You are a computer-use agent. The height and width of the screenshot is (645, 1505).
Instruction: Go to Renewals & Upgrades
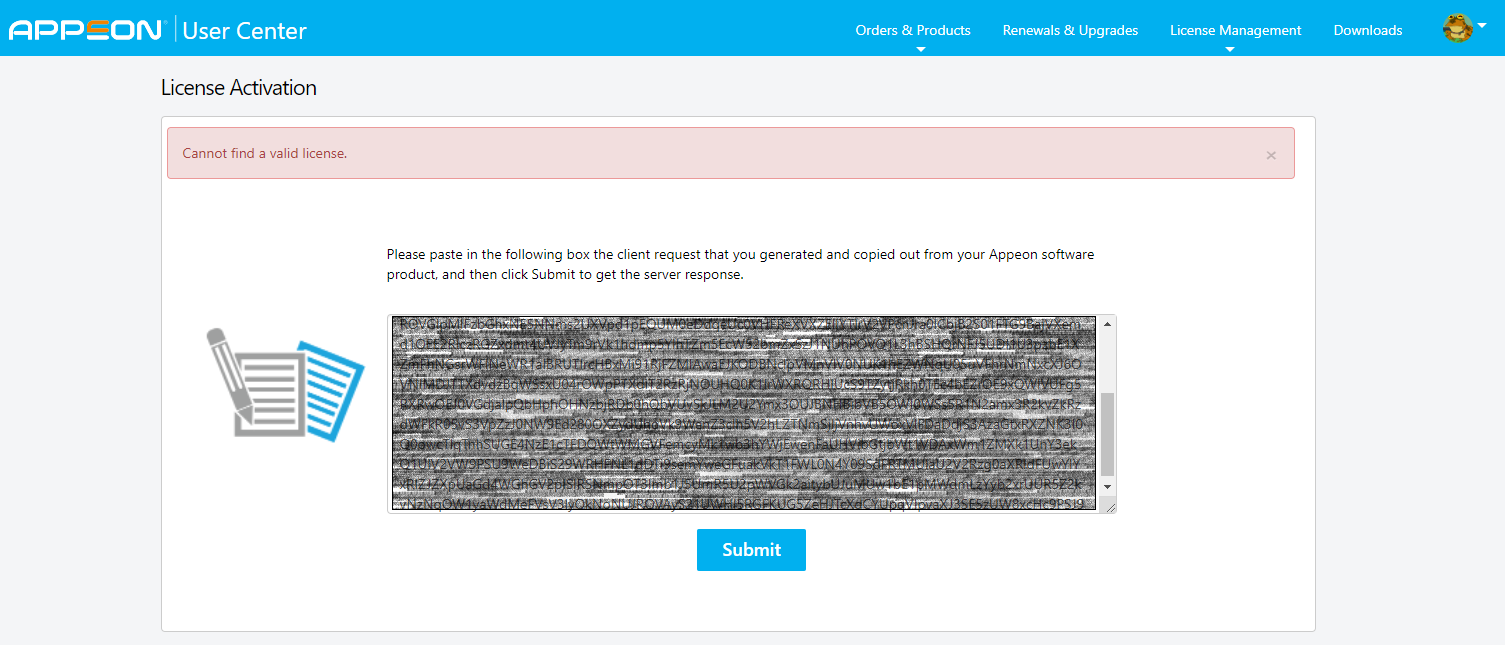[x=1070, y=30]
